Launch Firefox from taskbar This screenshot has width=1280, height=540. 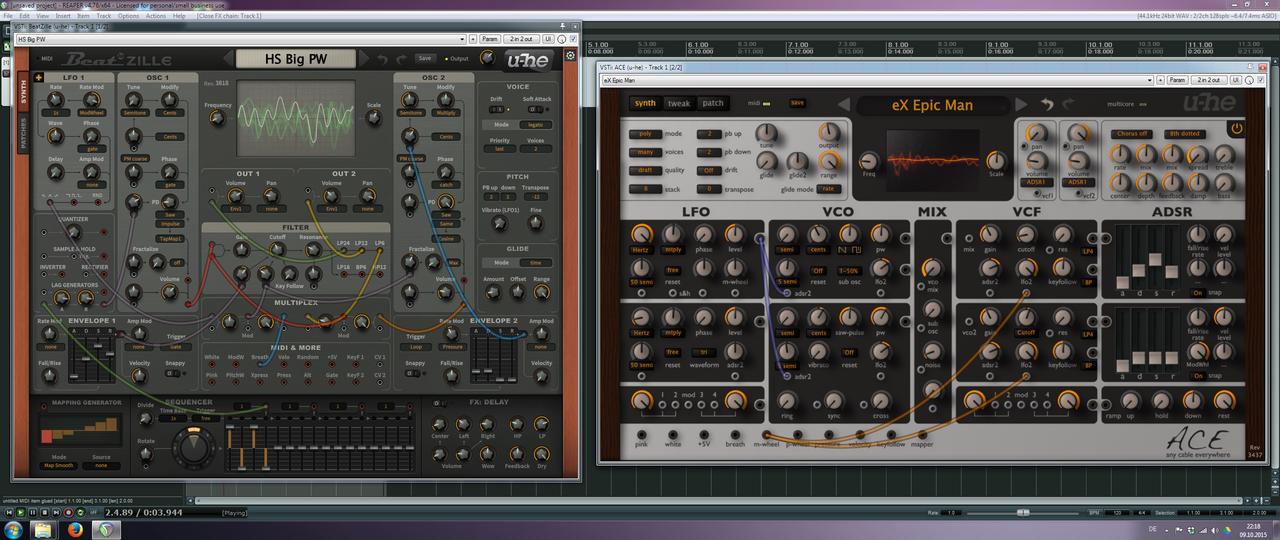click(76, 529)
